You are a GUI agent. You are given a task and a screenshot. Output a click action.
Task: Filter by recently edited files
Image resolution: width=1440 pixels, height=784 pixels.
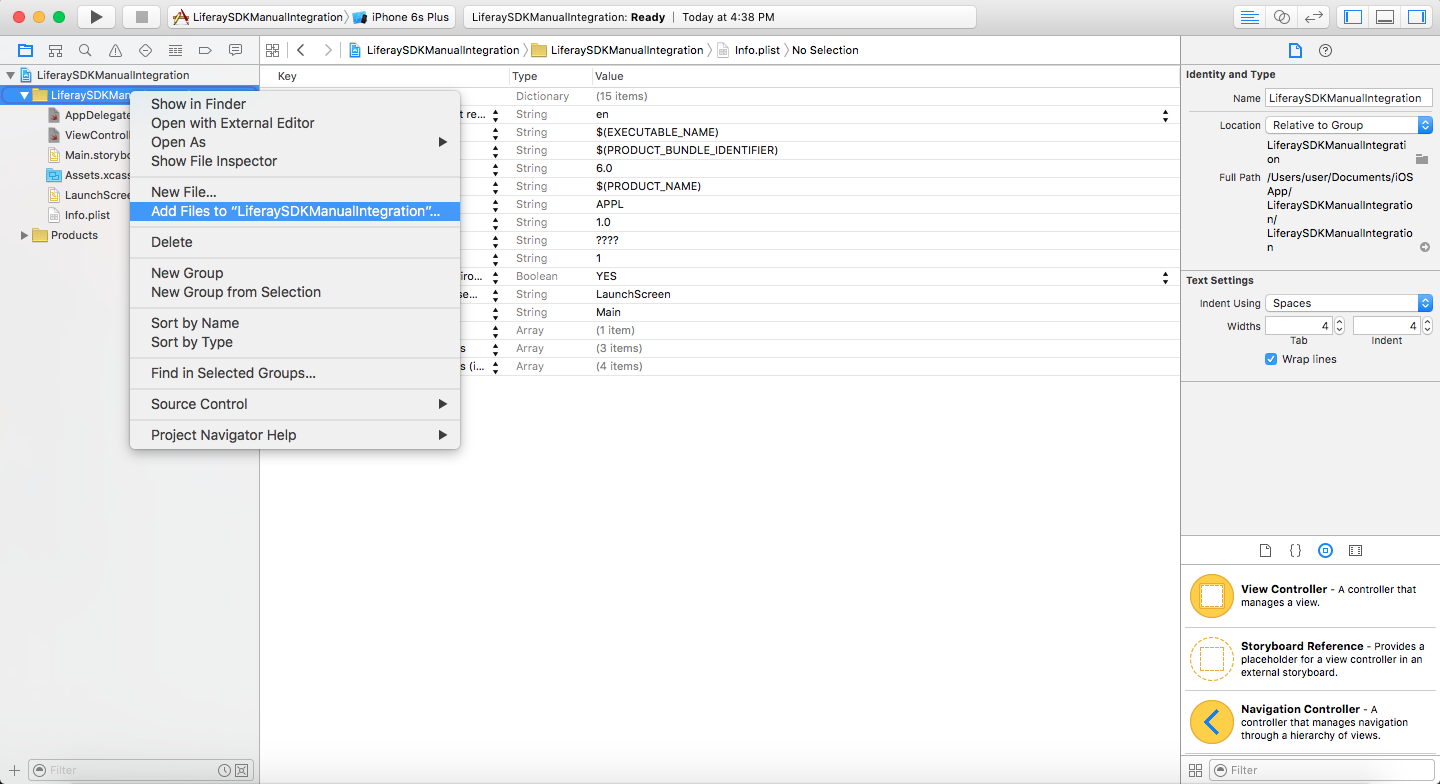pyautogui.click(x=225, y=770)
